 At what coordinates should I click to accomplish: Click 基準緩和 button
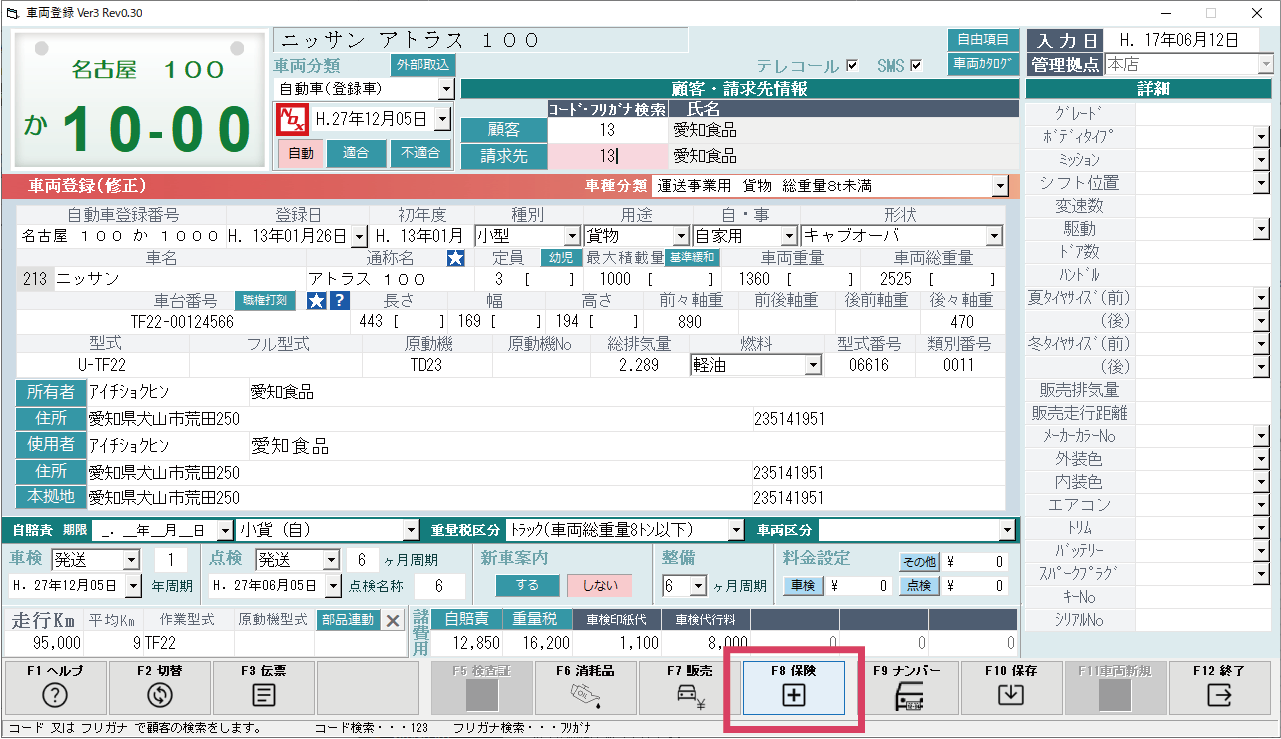click(692, 258)
